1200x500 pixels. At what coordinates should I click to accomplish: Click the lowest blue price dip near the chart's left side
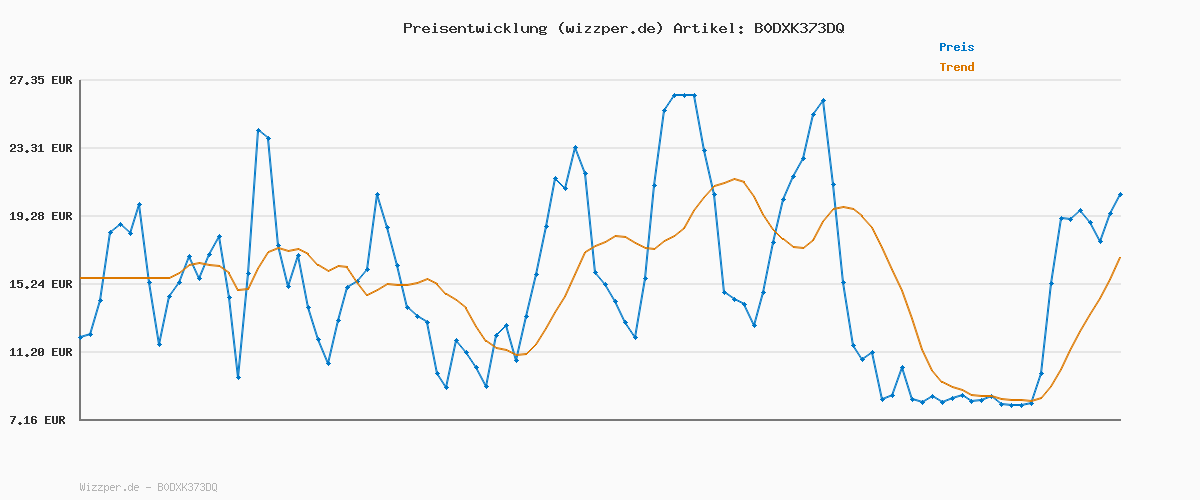coord(238,377)
